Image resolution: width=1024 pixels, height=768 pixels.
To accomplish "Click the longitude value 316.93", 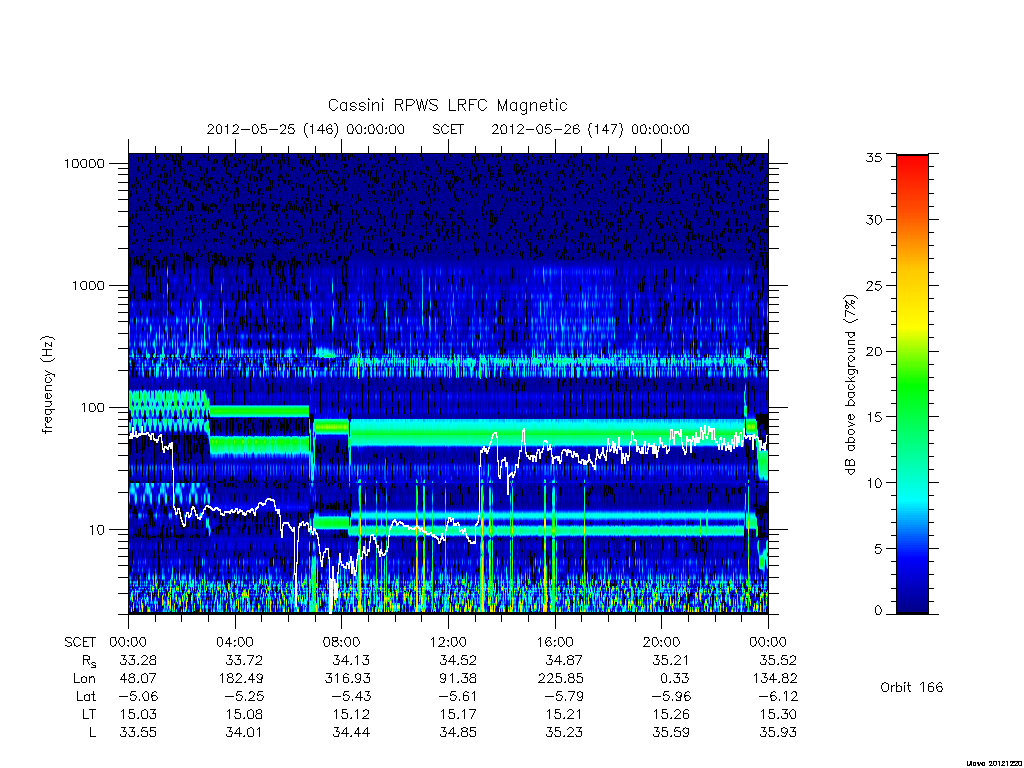I will tap(347, 679).
